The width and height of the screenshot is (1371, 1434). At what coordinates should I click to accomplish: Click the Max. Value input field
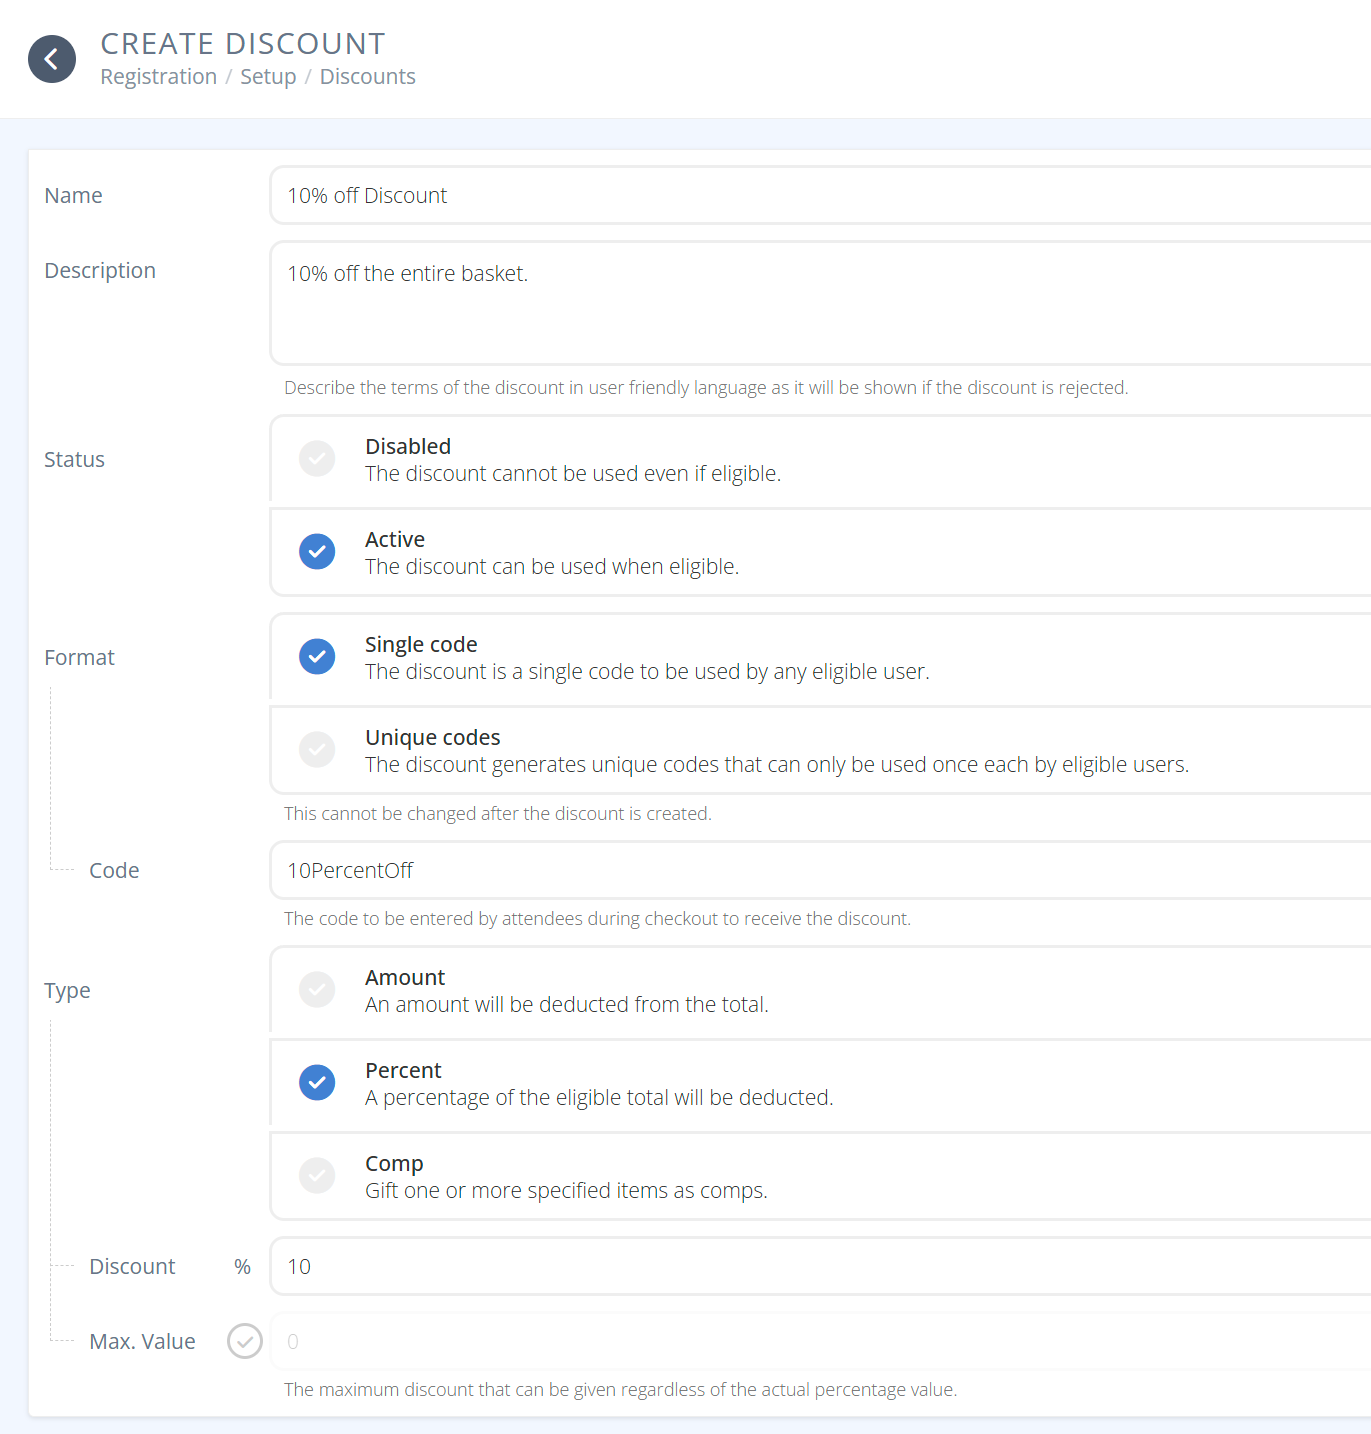click(x=820, y=1342)
